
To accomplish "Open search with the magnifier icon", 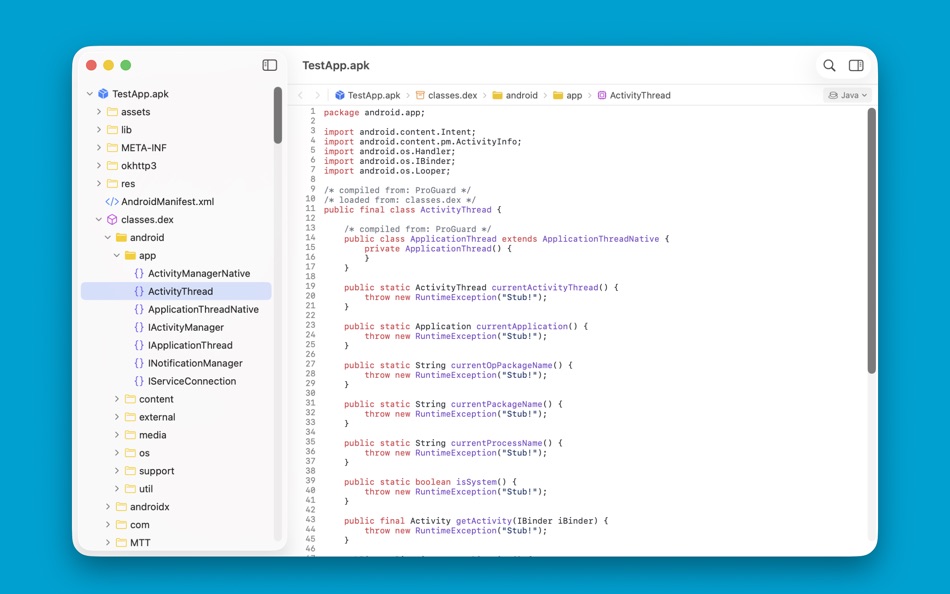I will coord(829,65).
